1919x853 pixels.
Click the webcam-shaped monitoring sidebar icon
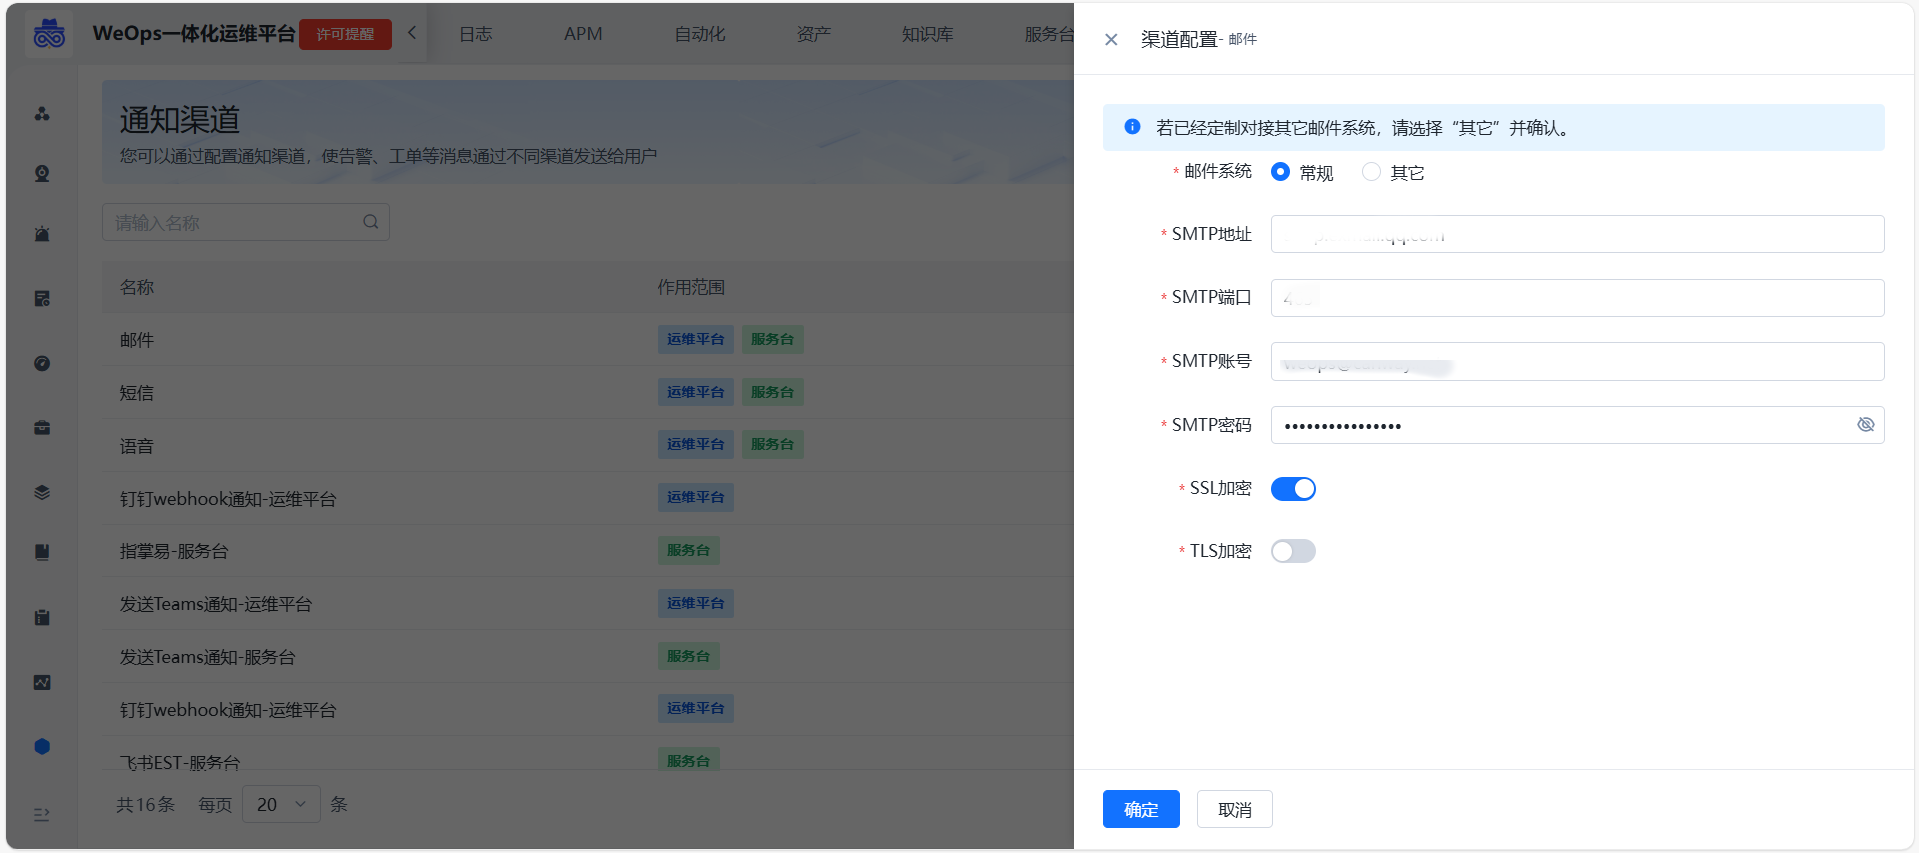pos(42,174)
